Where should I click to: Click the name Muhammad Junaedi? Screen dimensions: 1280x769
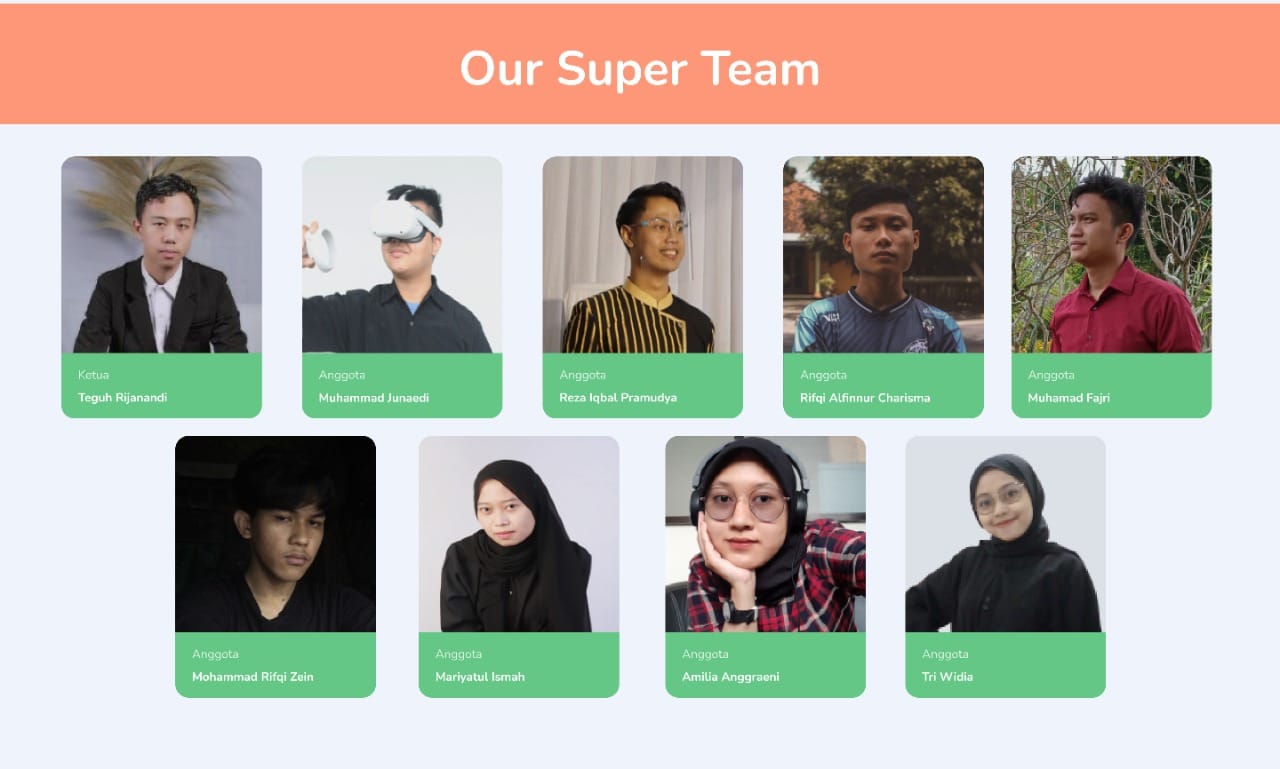pos(374,398)
